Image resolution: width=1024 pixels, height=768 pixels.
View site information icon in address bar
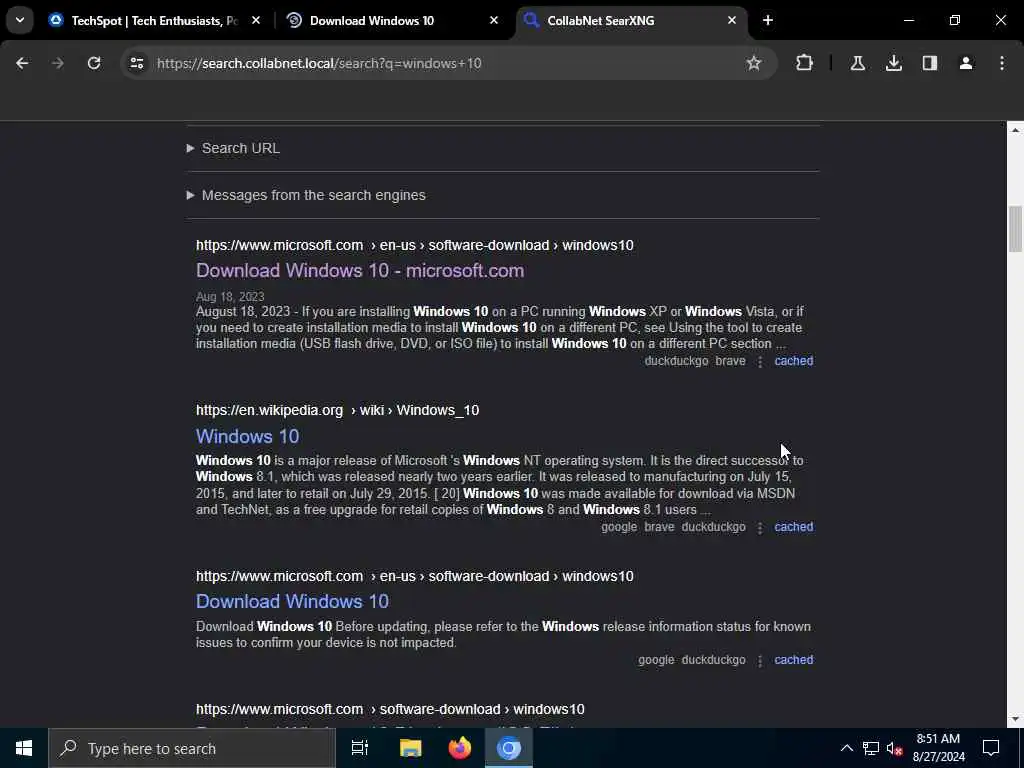136,63
